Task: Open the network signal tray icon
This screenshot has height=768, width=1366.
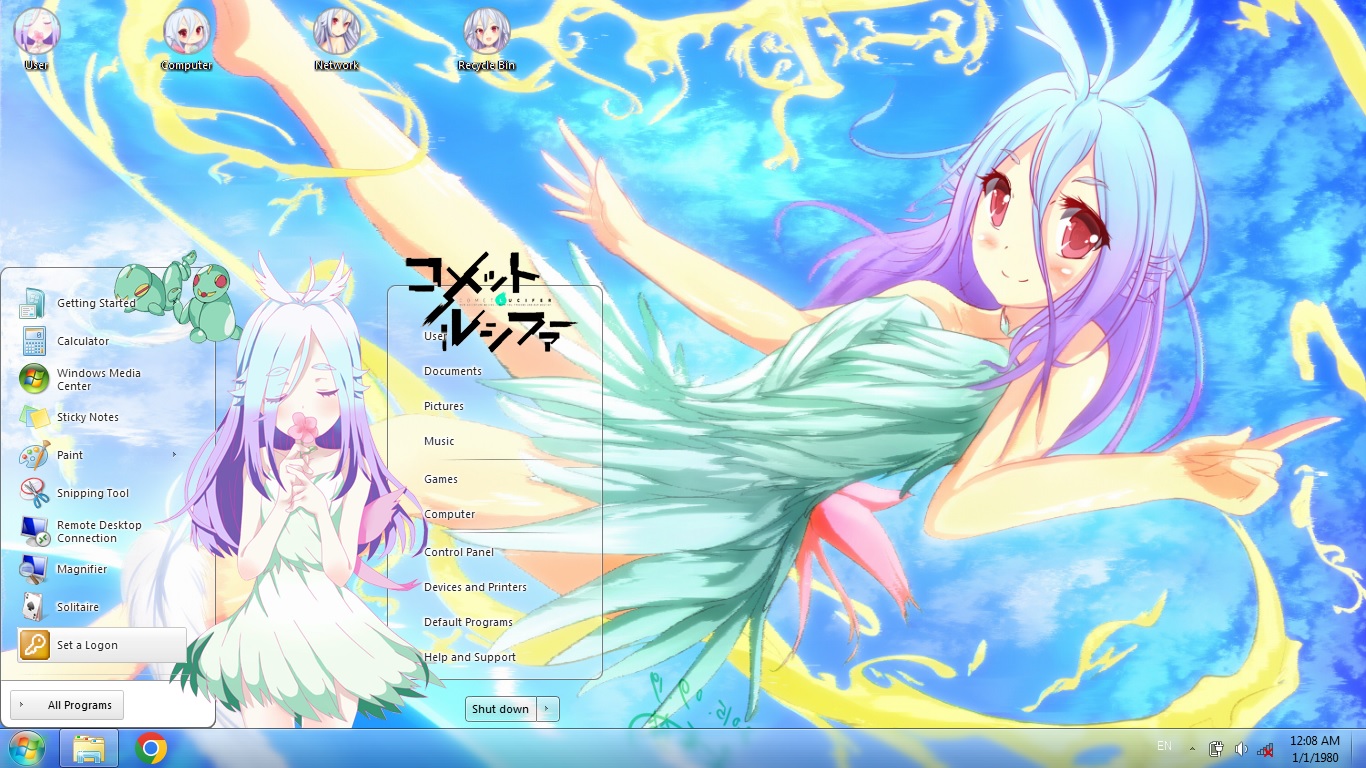Action: coord(1265,749)
